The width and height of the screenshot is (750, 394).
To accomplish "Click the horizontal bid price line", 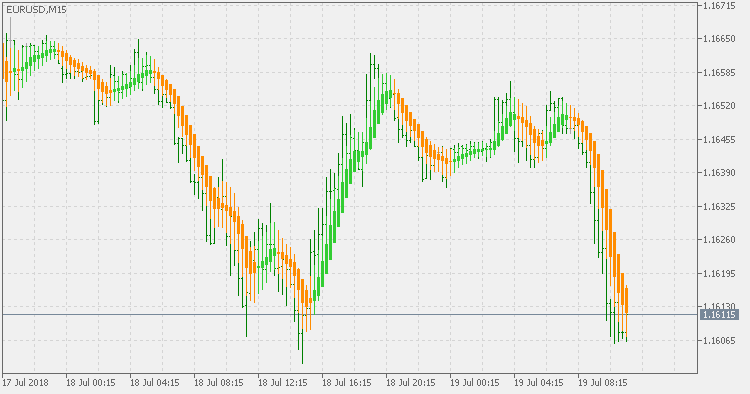I will [x=350, y=315].
